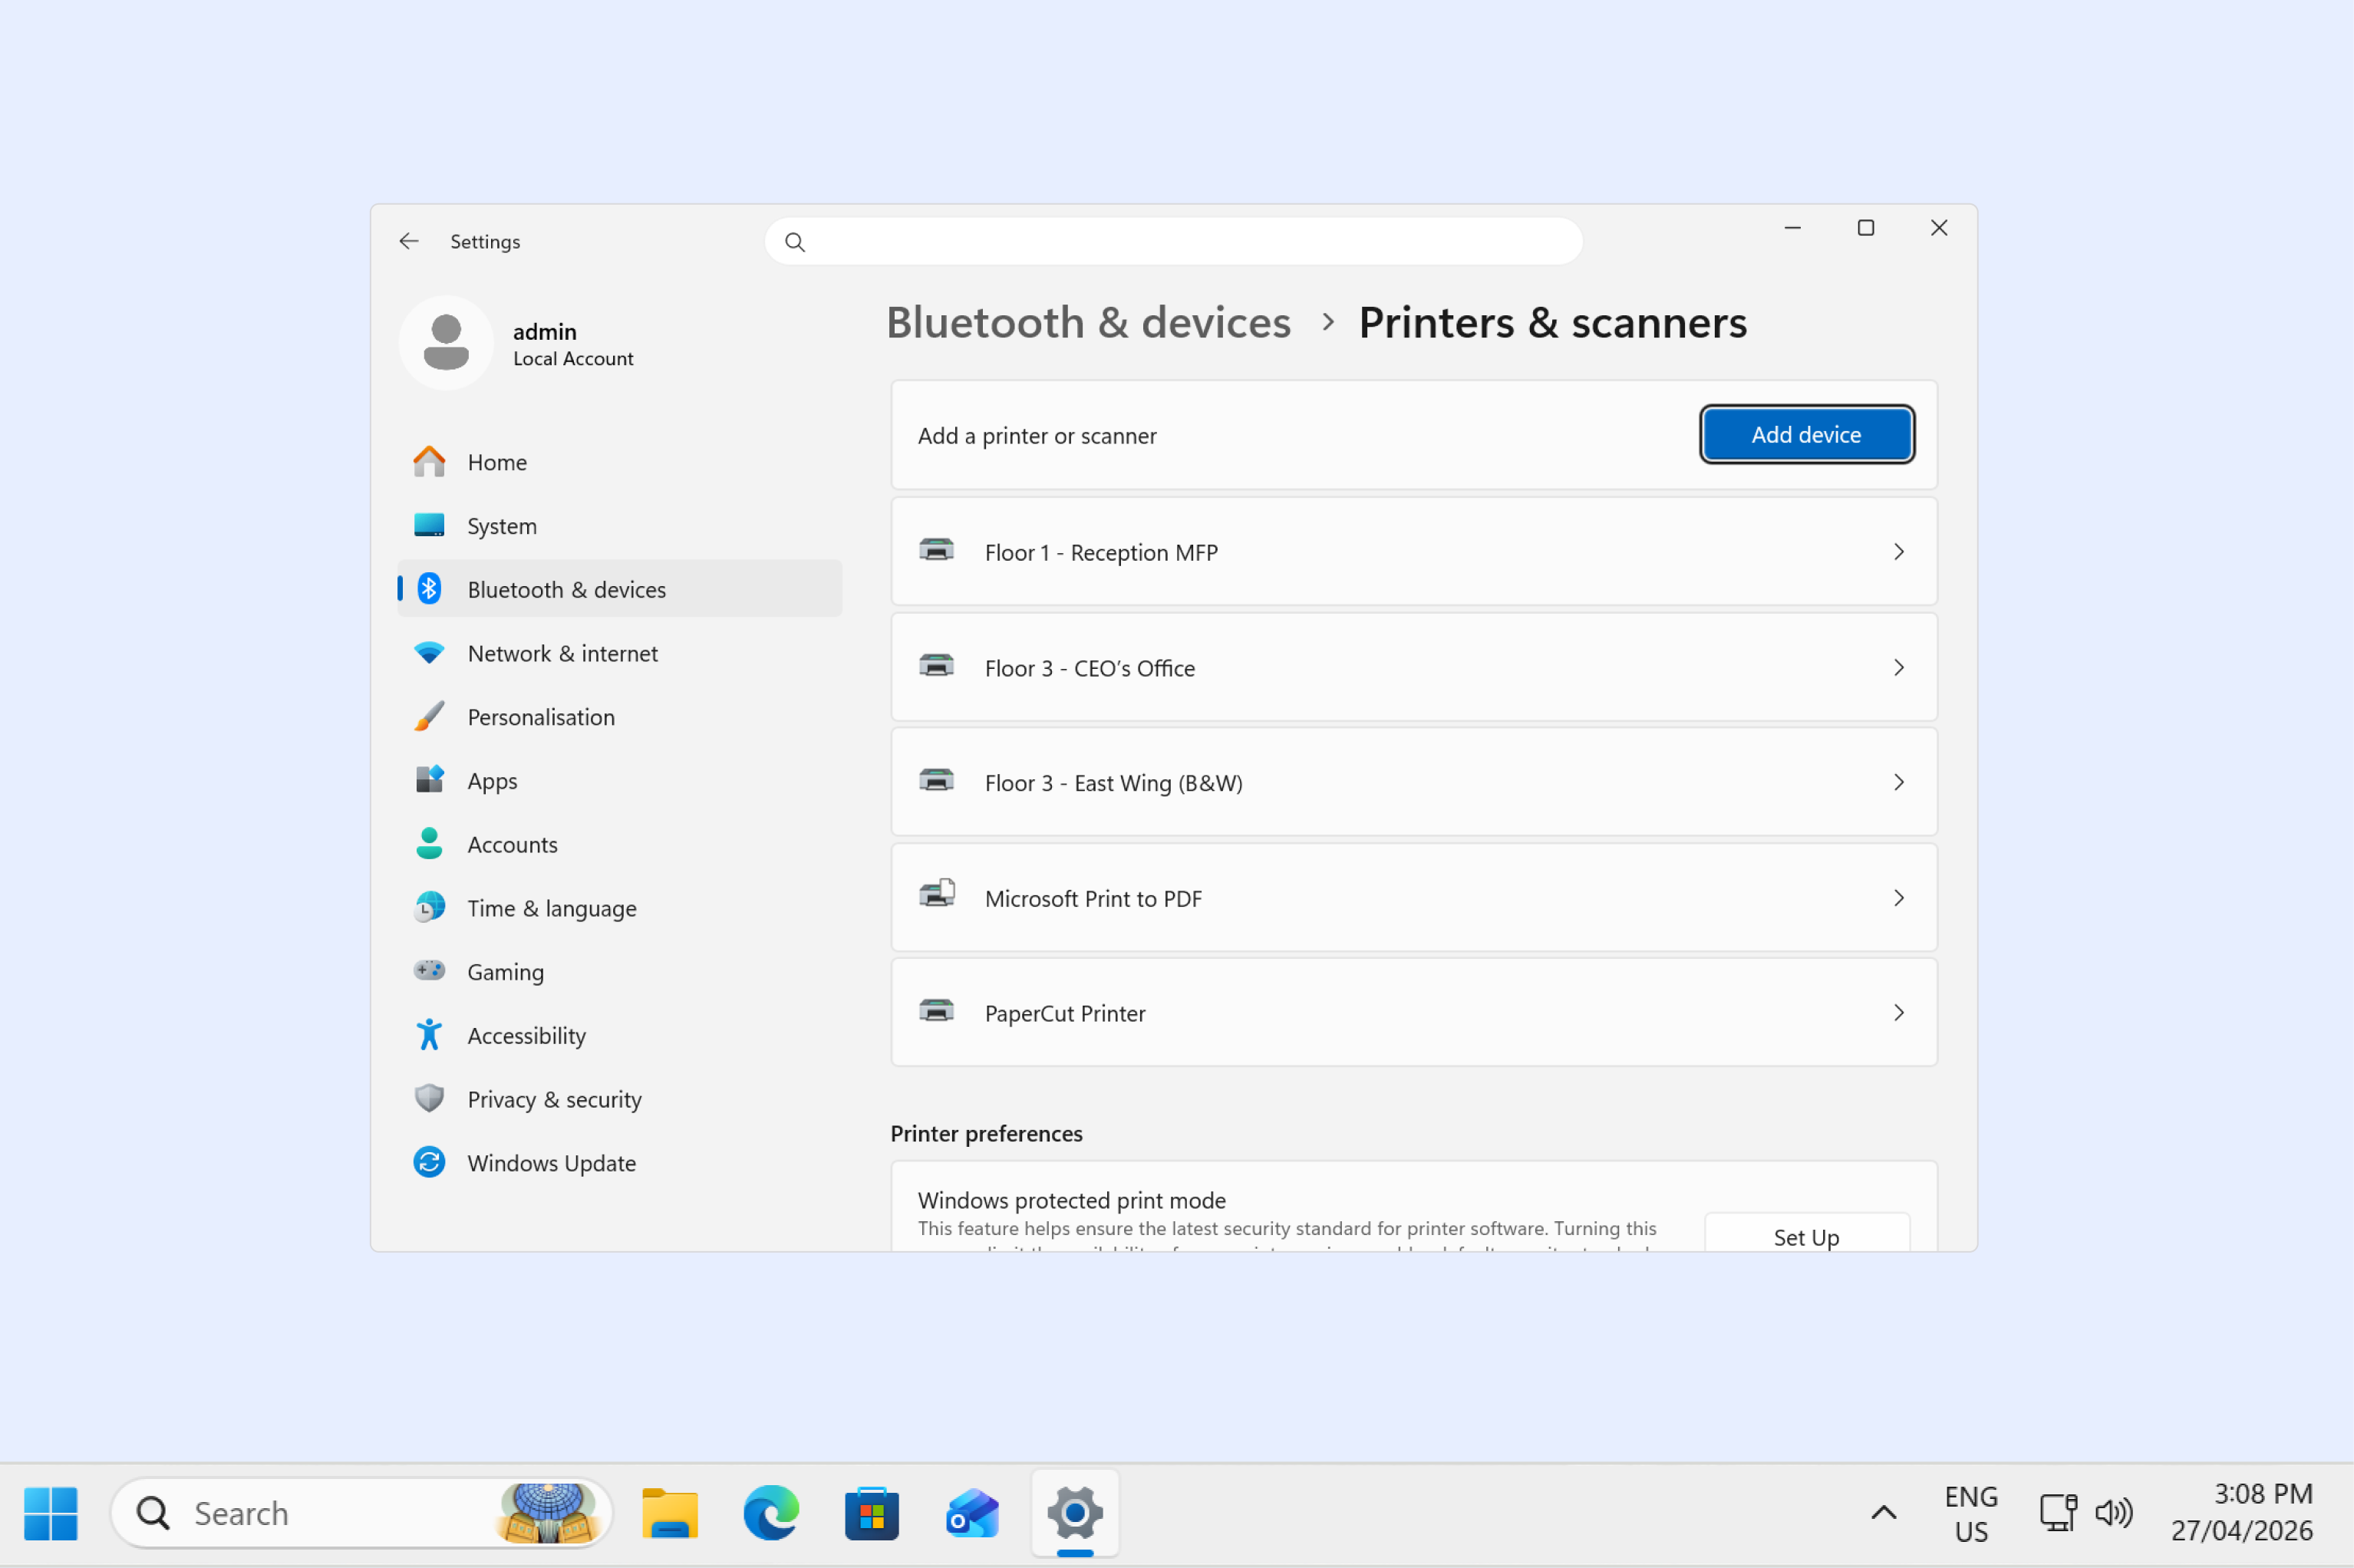Open Windows Update label

pyautogui.click(x=552, y=1163)
